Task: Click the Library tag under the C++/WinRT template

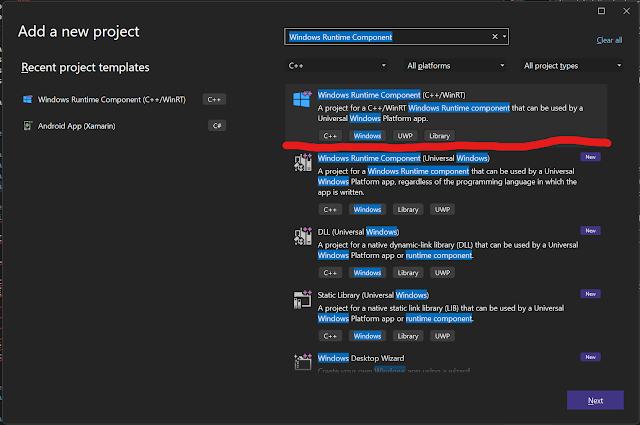Action: (x=440, y=136)
